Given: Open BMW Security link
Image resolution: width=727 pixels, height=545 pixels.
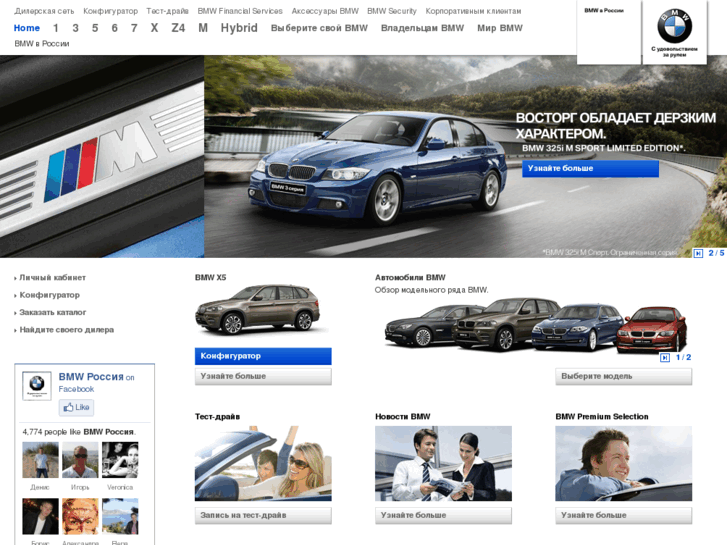Looking at the screenshot, I should [392, 11].
